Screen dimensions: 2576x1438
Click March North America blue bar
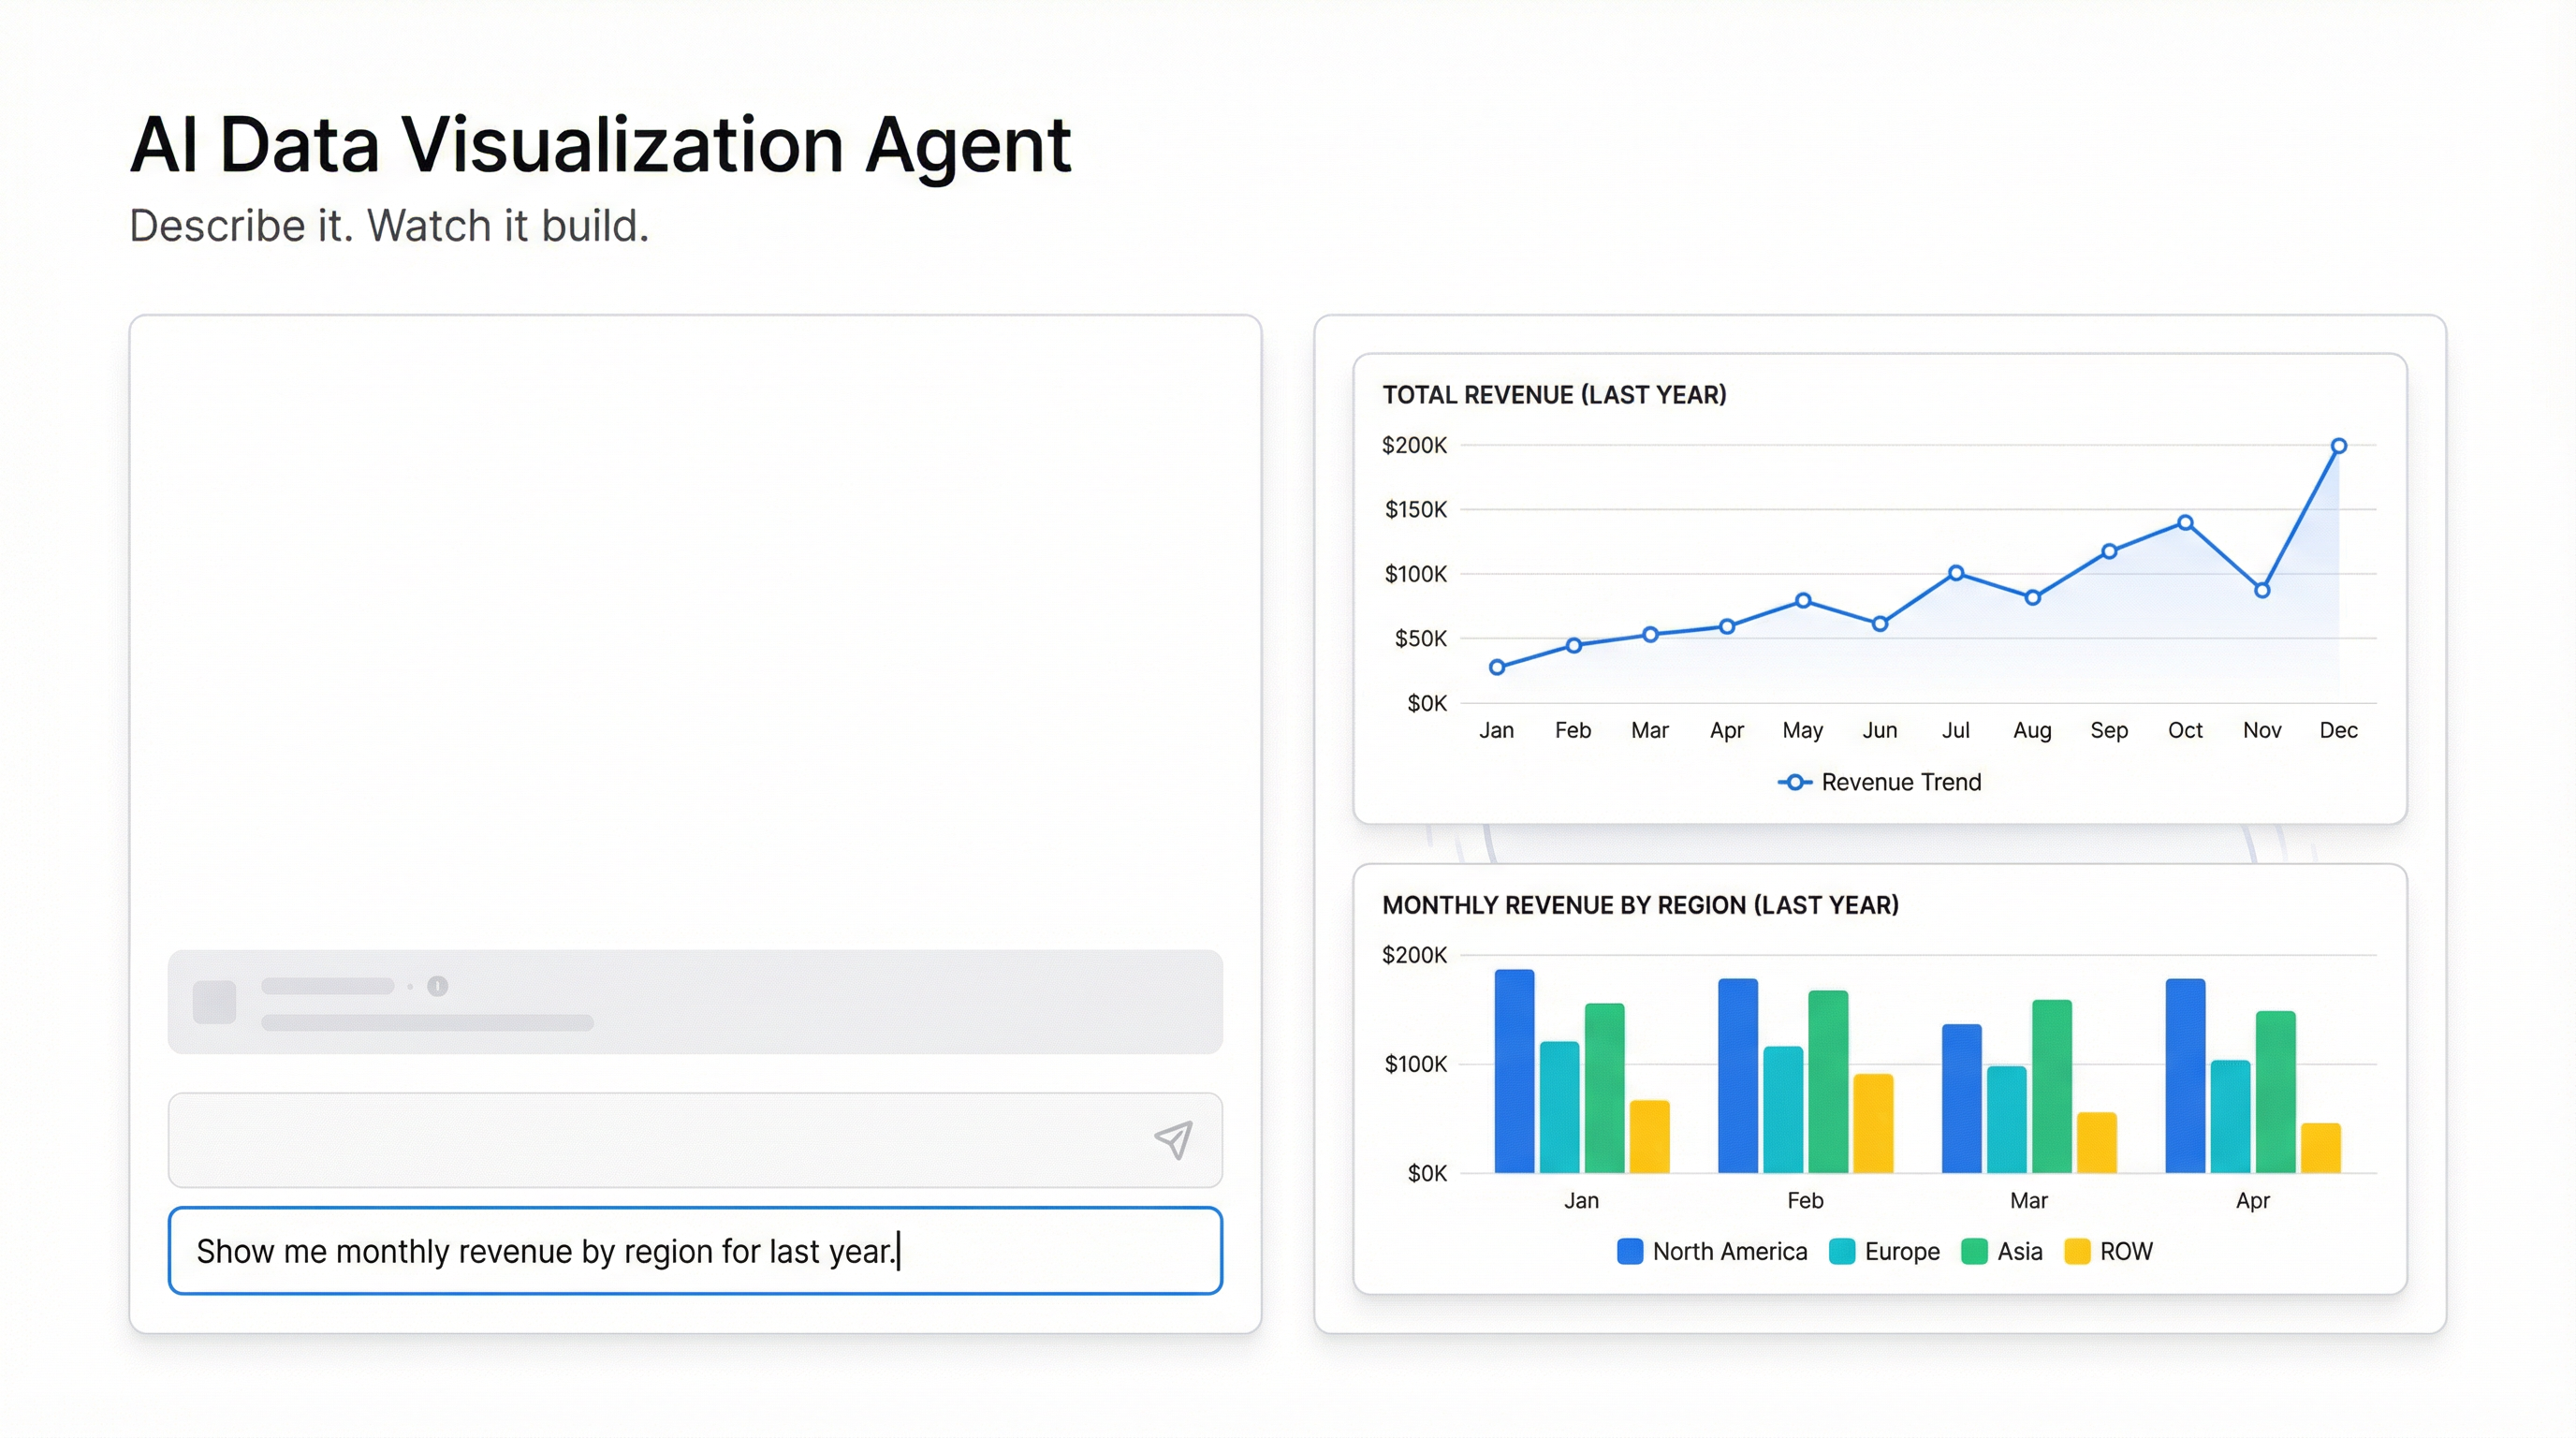click(x=1962, y=1099)
